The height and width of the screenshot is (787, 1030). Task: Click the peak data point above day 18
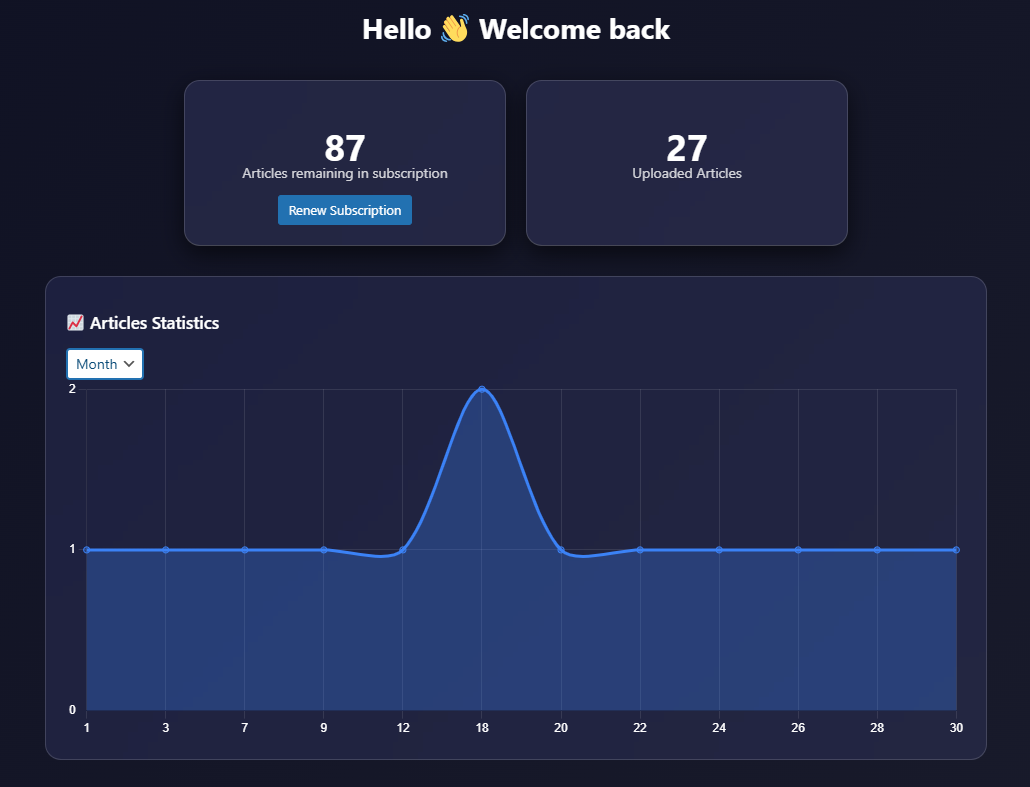pyautogui.click(x=482, y=390)
